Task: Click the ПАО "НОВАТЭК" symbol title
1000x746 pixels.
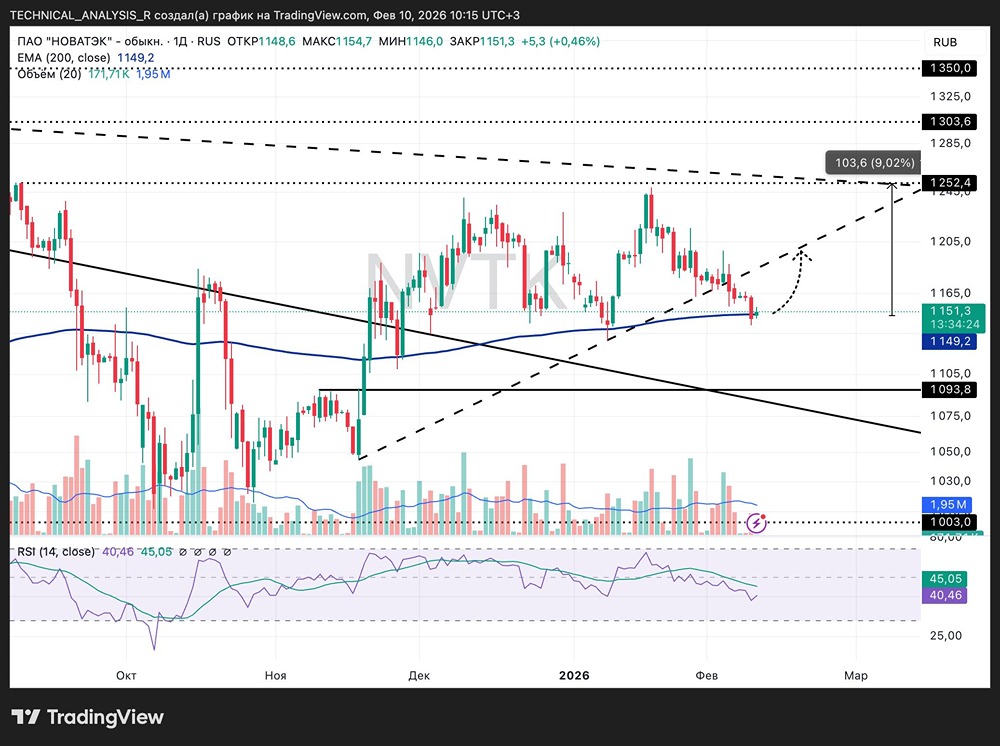Action: (89, 41)
